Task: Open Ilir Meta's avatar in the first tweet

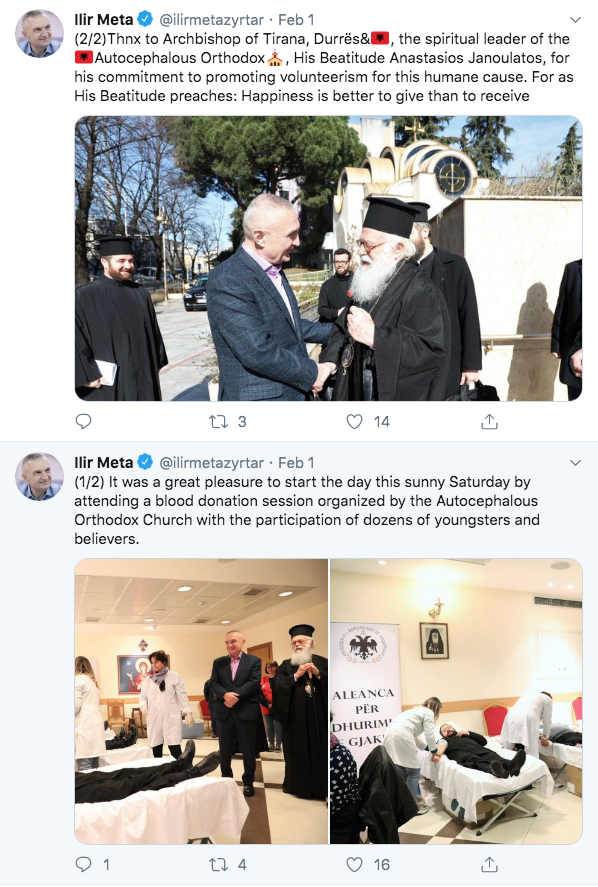Action: (x=39, y=33)
